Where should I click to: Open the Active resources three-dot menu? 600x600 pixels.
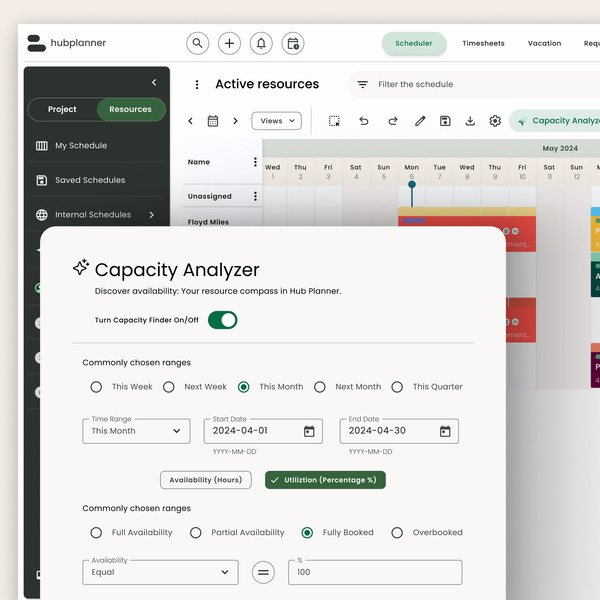tap(197, 84)
